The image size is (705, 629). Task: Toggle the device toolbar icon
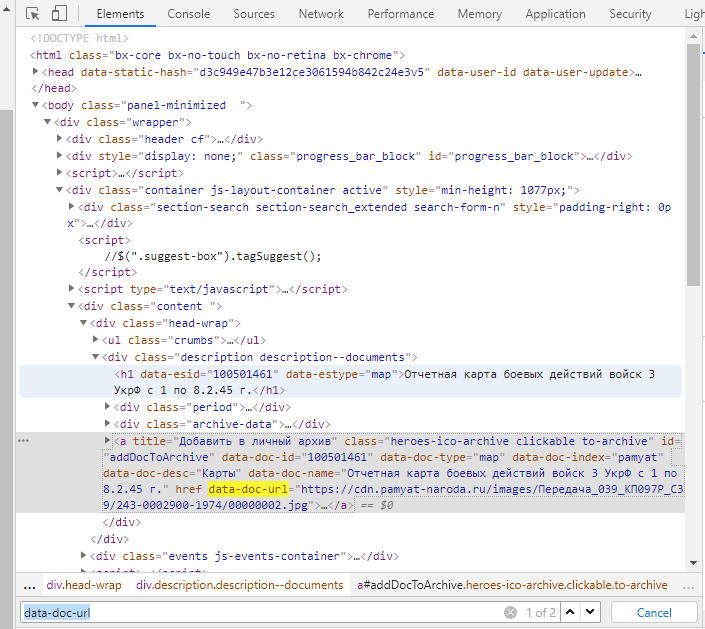59,13
